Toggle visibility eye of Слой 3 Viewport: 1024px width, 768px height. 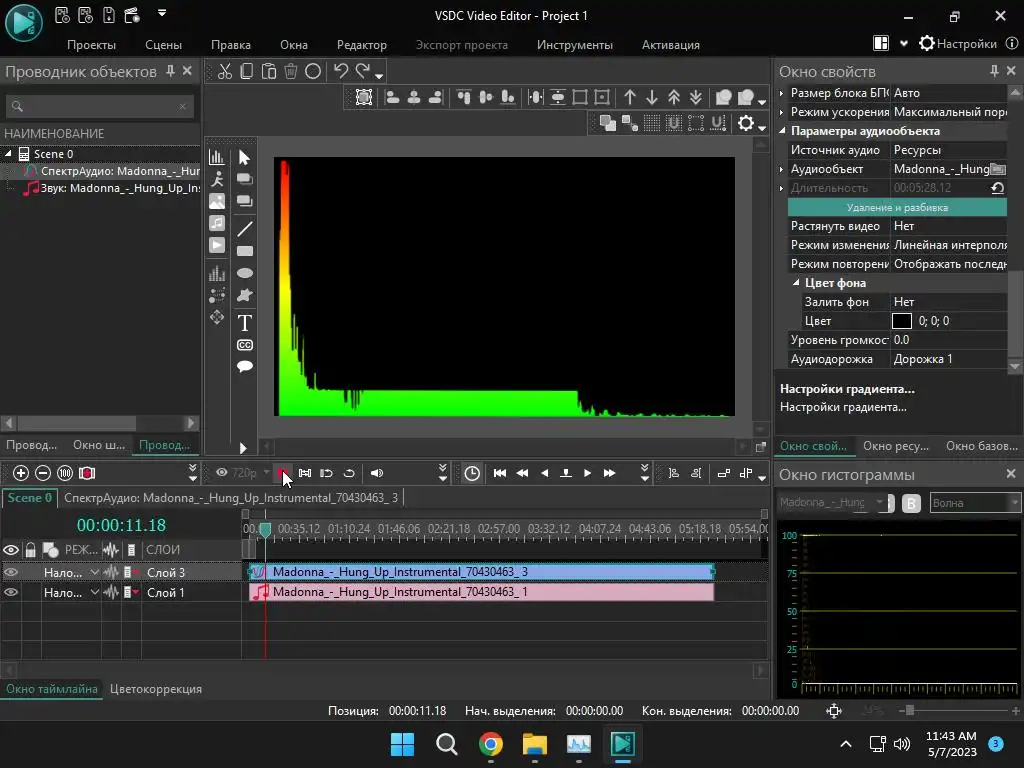click(11, 572)
